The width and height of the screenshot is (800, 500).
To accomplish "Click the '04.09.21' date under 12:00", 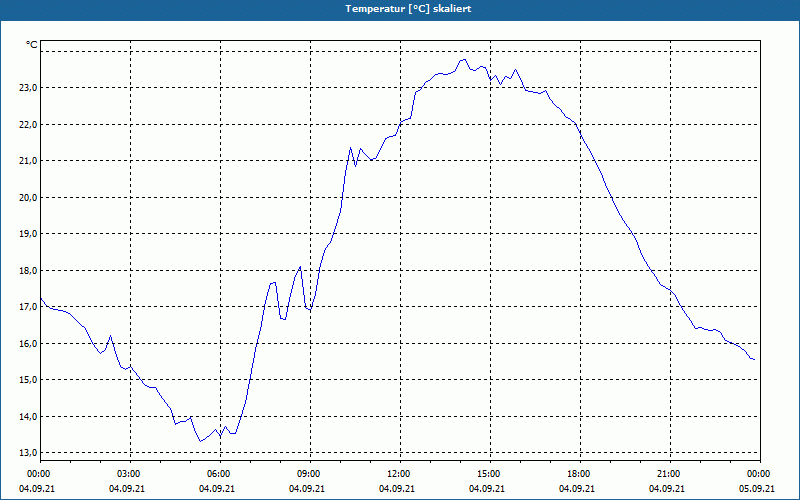I will (397, 489).
